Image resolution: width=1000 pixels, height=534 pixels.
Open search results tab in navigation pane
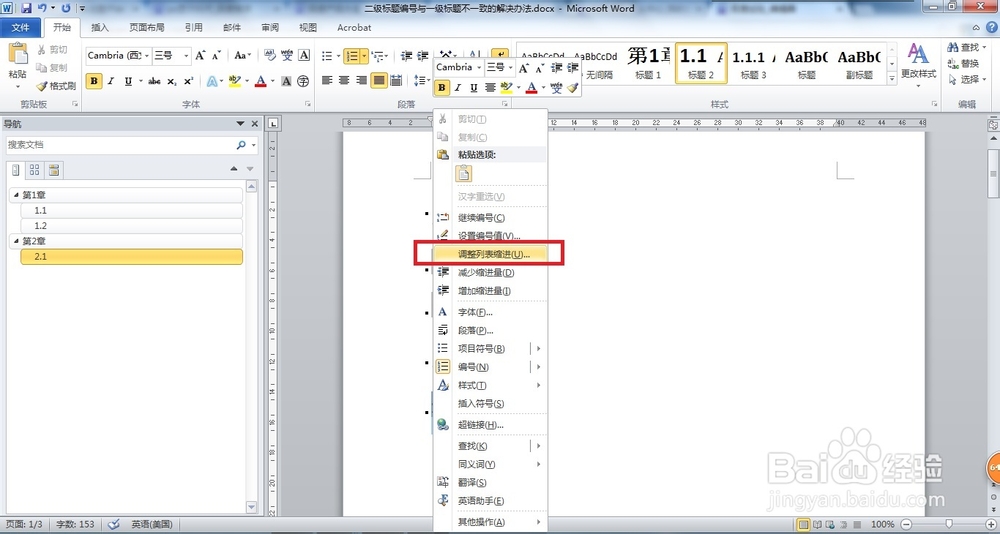tap(54, 170)
